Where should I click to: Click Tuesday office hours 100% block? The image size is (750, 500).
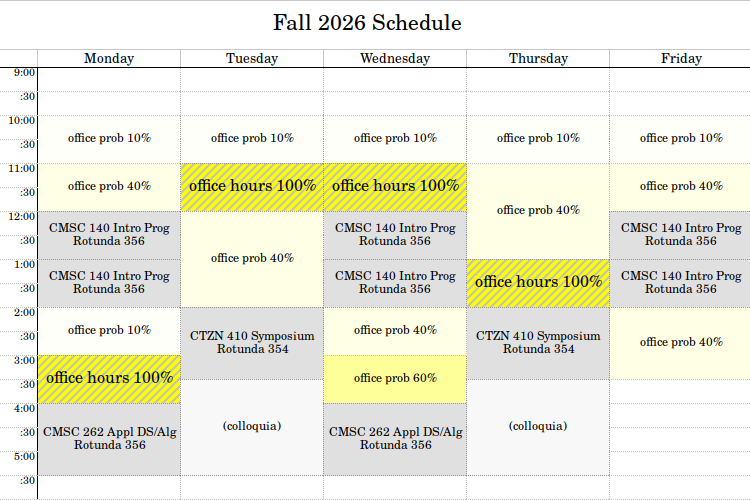(252, 187)
